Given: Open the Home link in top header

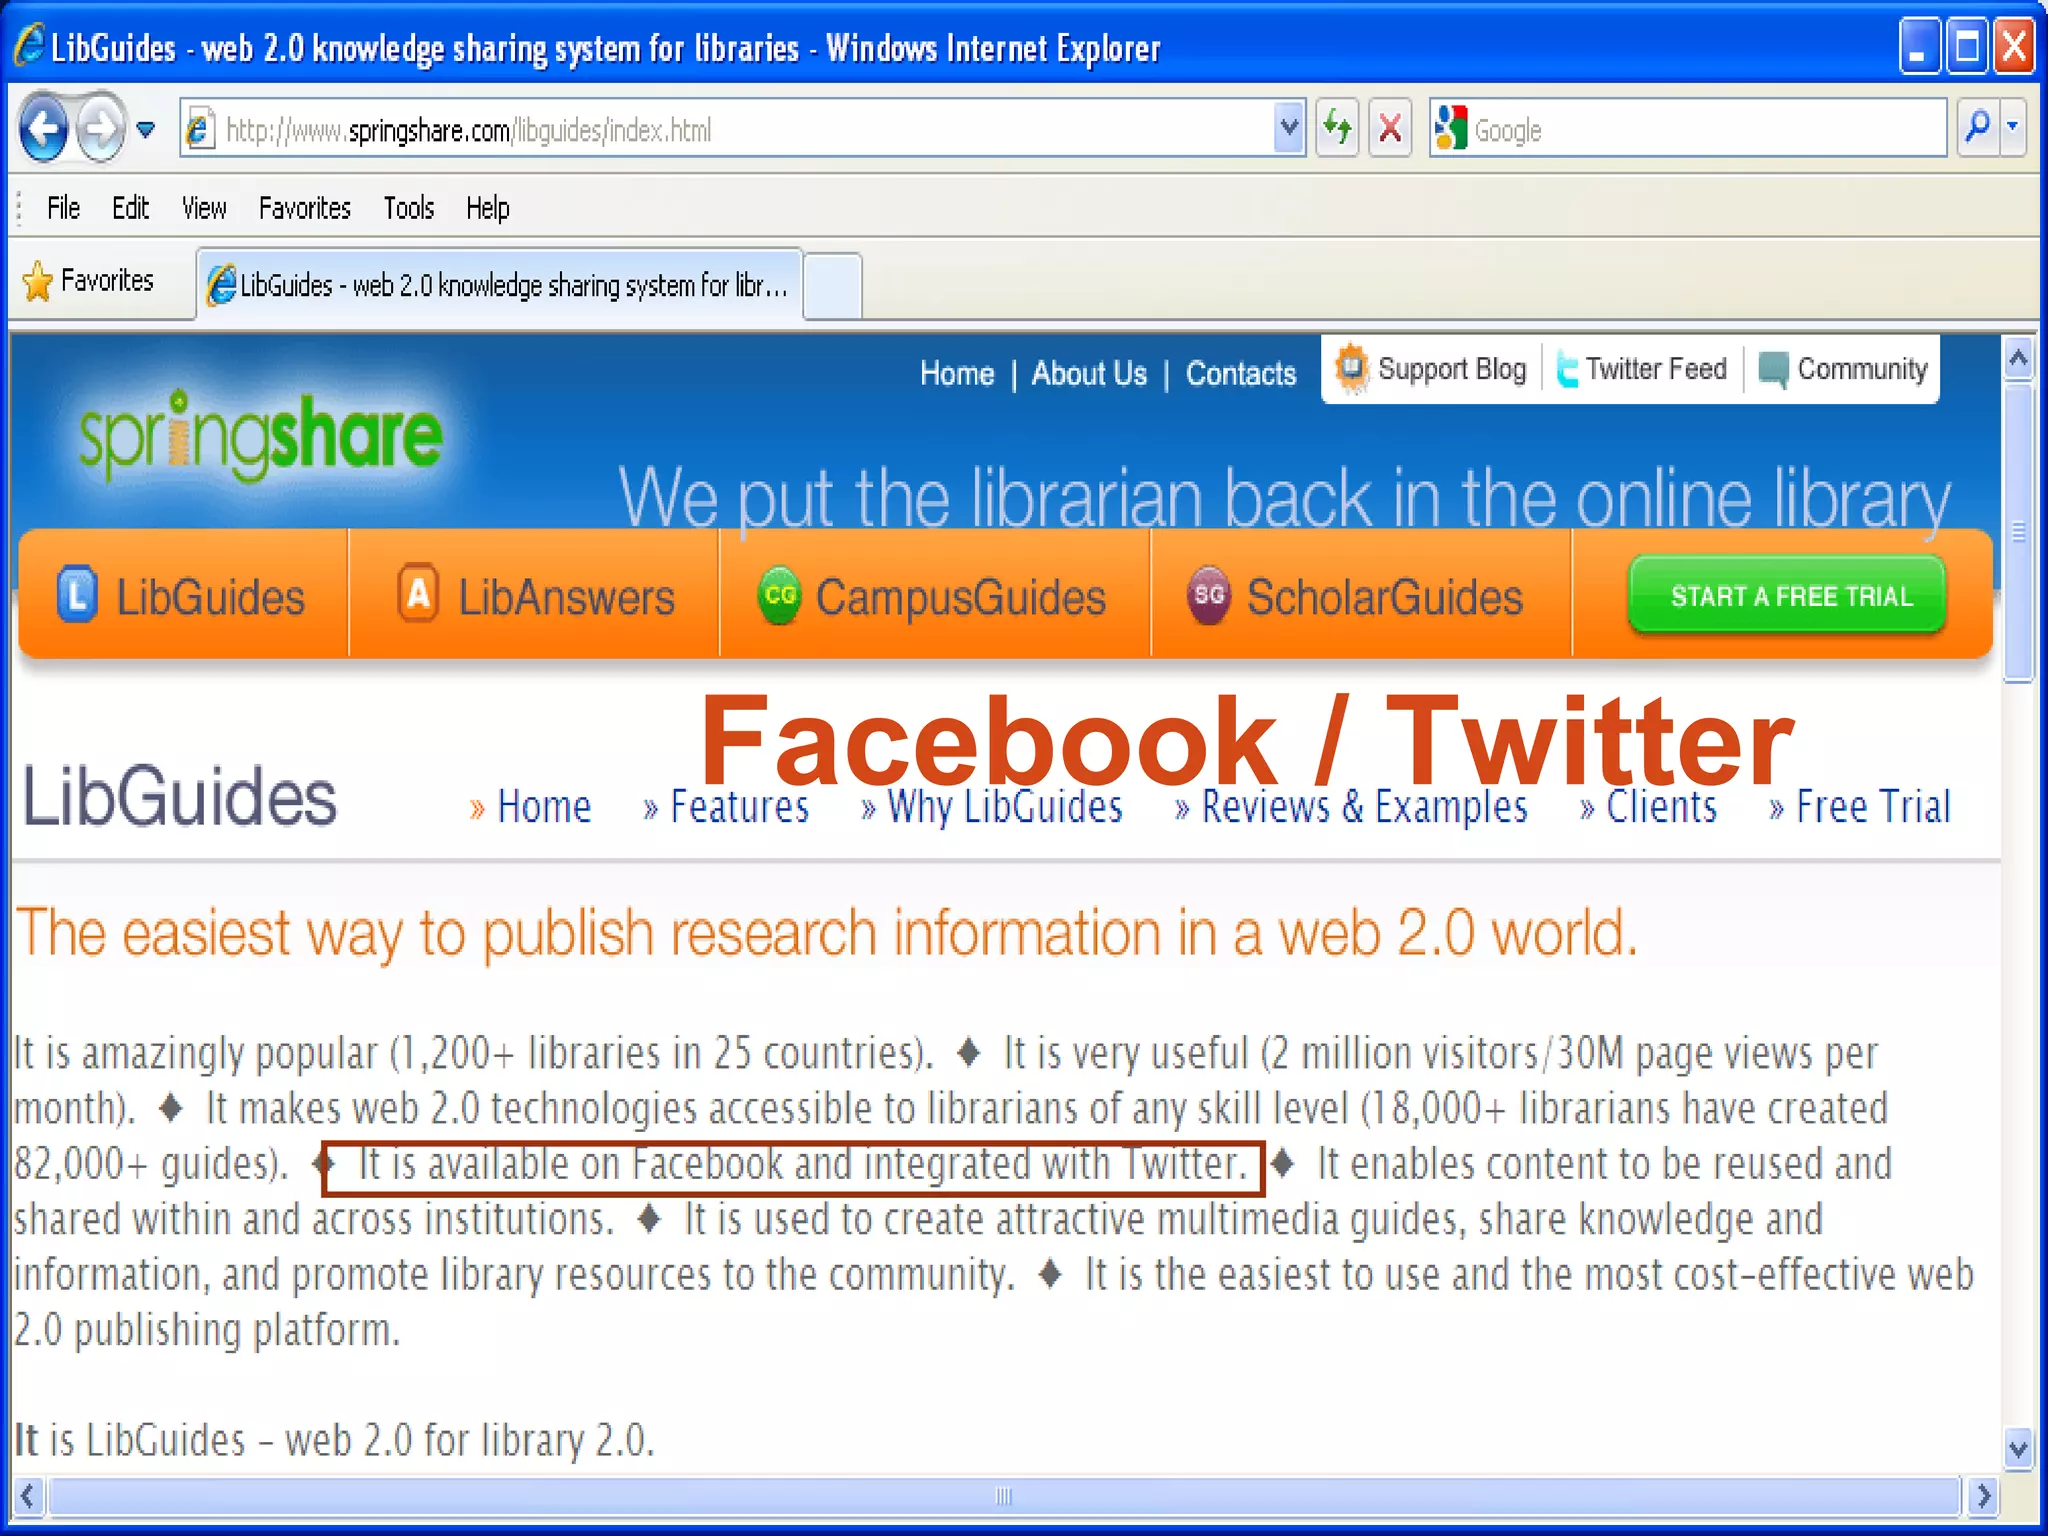Looking at the screenshot, I should 957,374.
